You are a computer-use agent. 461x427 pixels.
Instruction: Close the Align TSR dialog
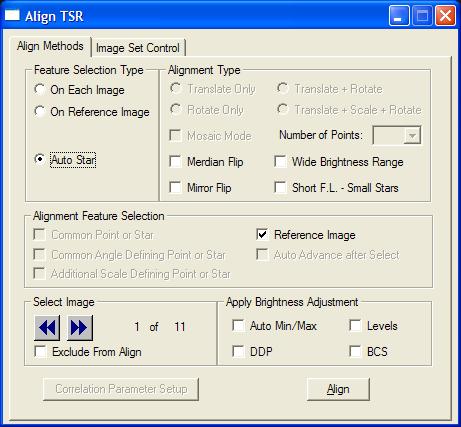pyautogui.click(x=446, y=16)
